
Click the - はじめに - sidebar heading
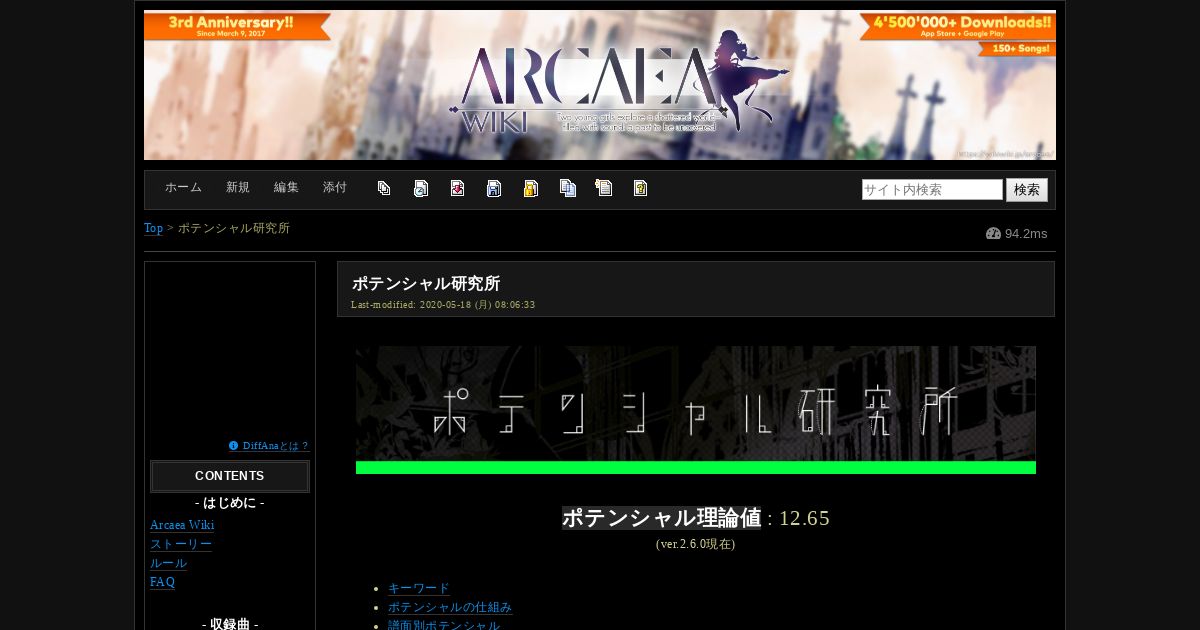[230, 503]
